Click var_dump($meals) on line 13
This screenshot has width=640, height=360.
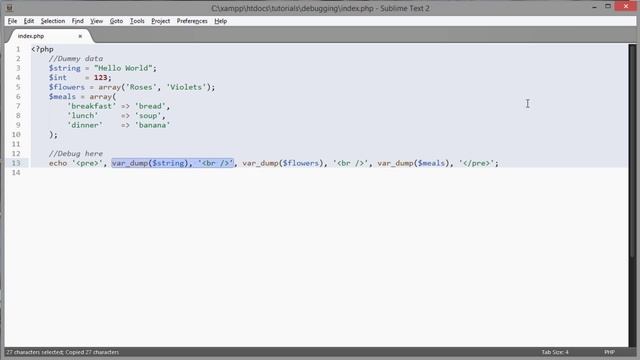click(x=413, y=163)
